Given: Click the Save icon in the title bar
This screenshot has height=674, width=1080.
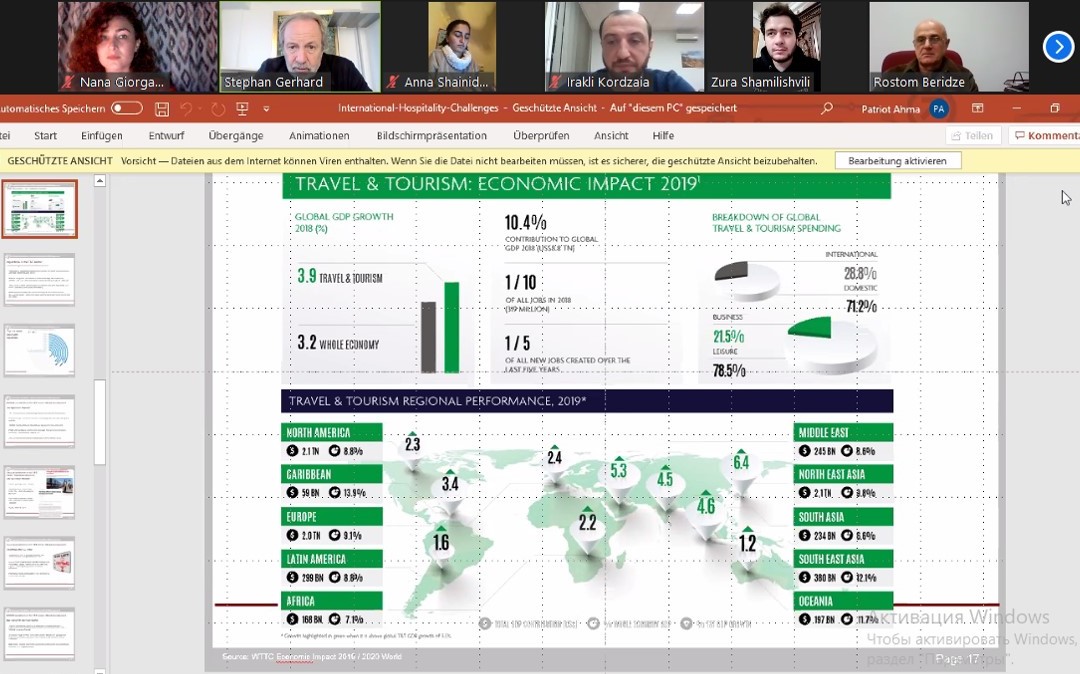Looking at the screenshot, I should click(162, 108).
